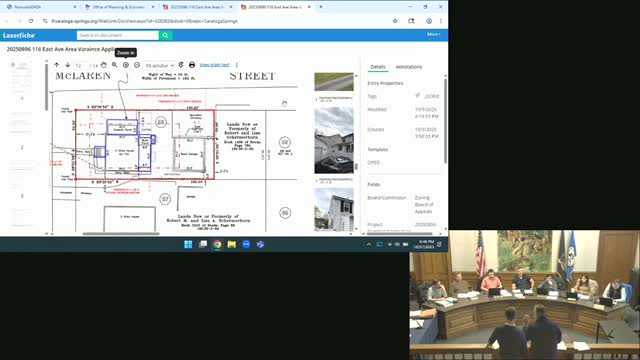
Task: Click the document horizontal scrollbar
Action: coord(121,234)
